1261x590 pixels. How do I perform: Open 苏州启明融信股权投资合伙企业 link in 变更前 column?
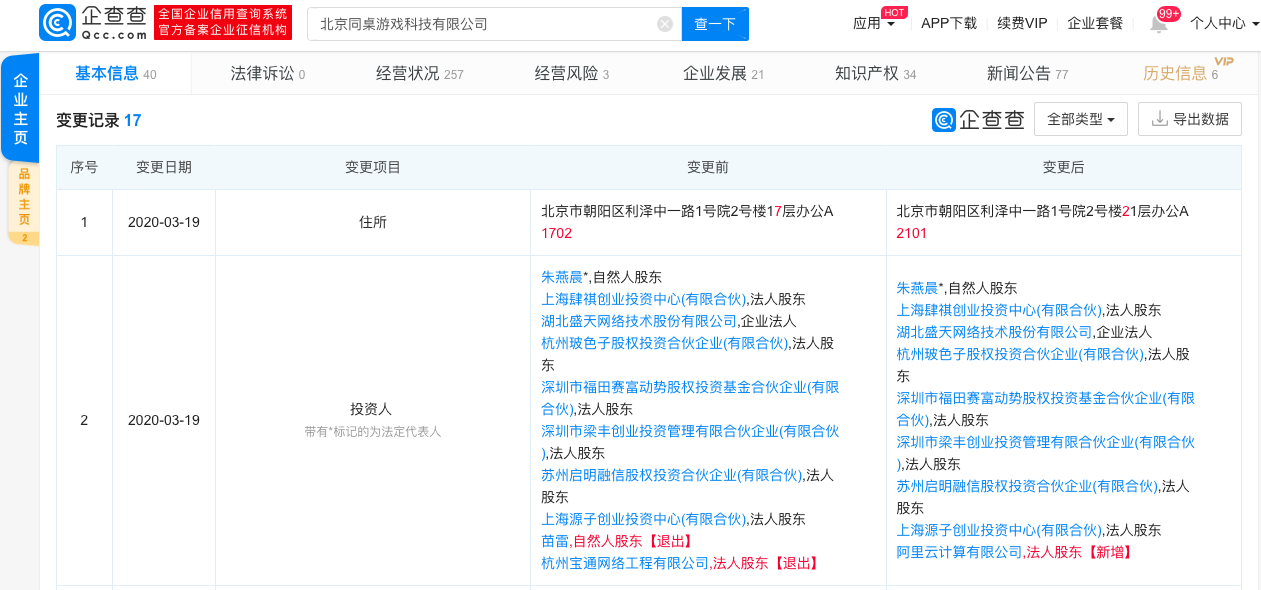[x=671, y=475]
